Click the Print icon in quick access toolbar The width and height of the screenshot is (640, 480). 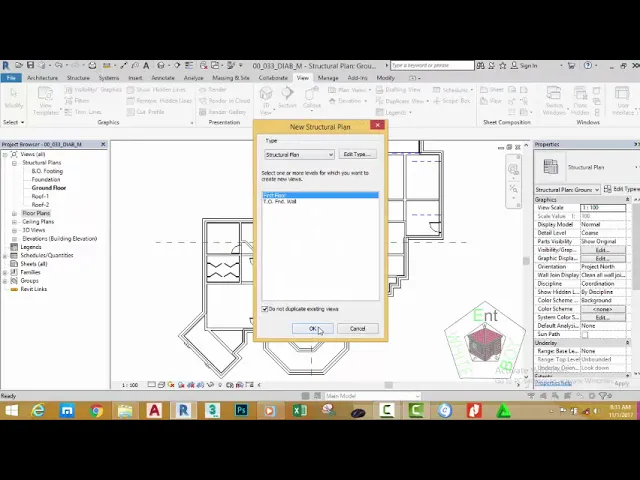[x=93, y=65]
